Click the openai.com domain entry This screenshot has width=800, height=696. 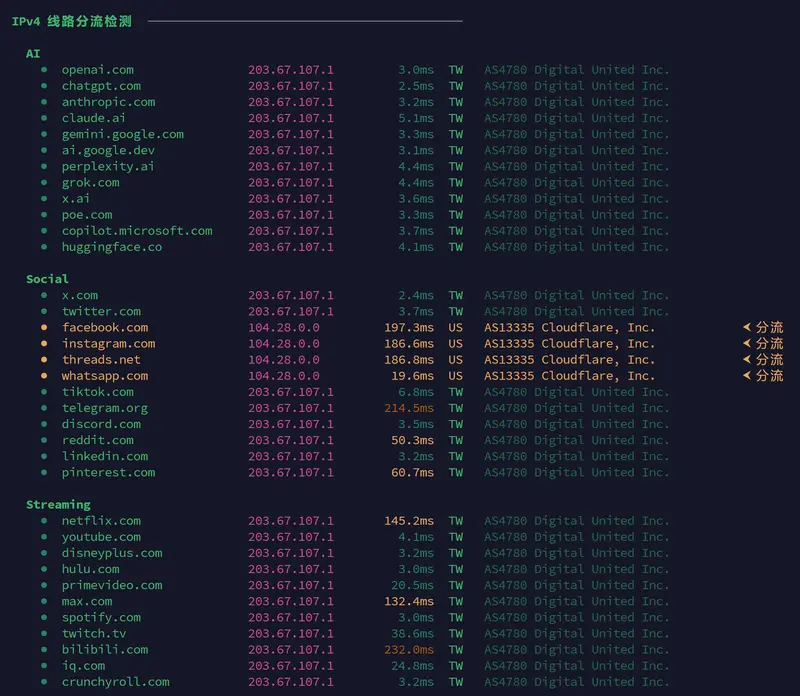click(x=97, y=70)
